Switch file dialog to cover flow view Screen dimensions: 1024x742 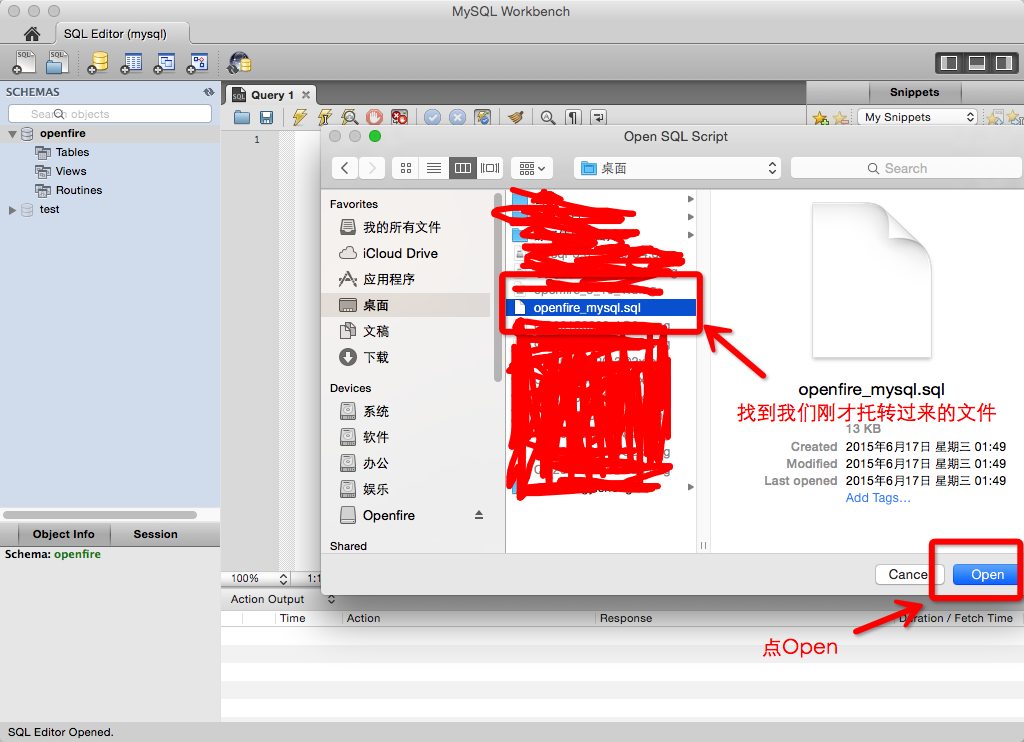(x=490, y=168)
